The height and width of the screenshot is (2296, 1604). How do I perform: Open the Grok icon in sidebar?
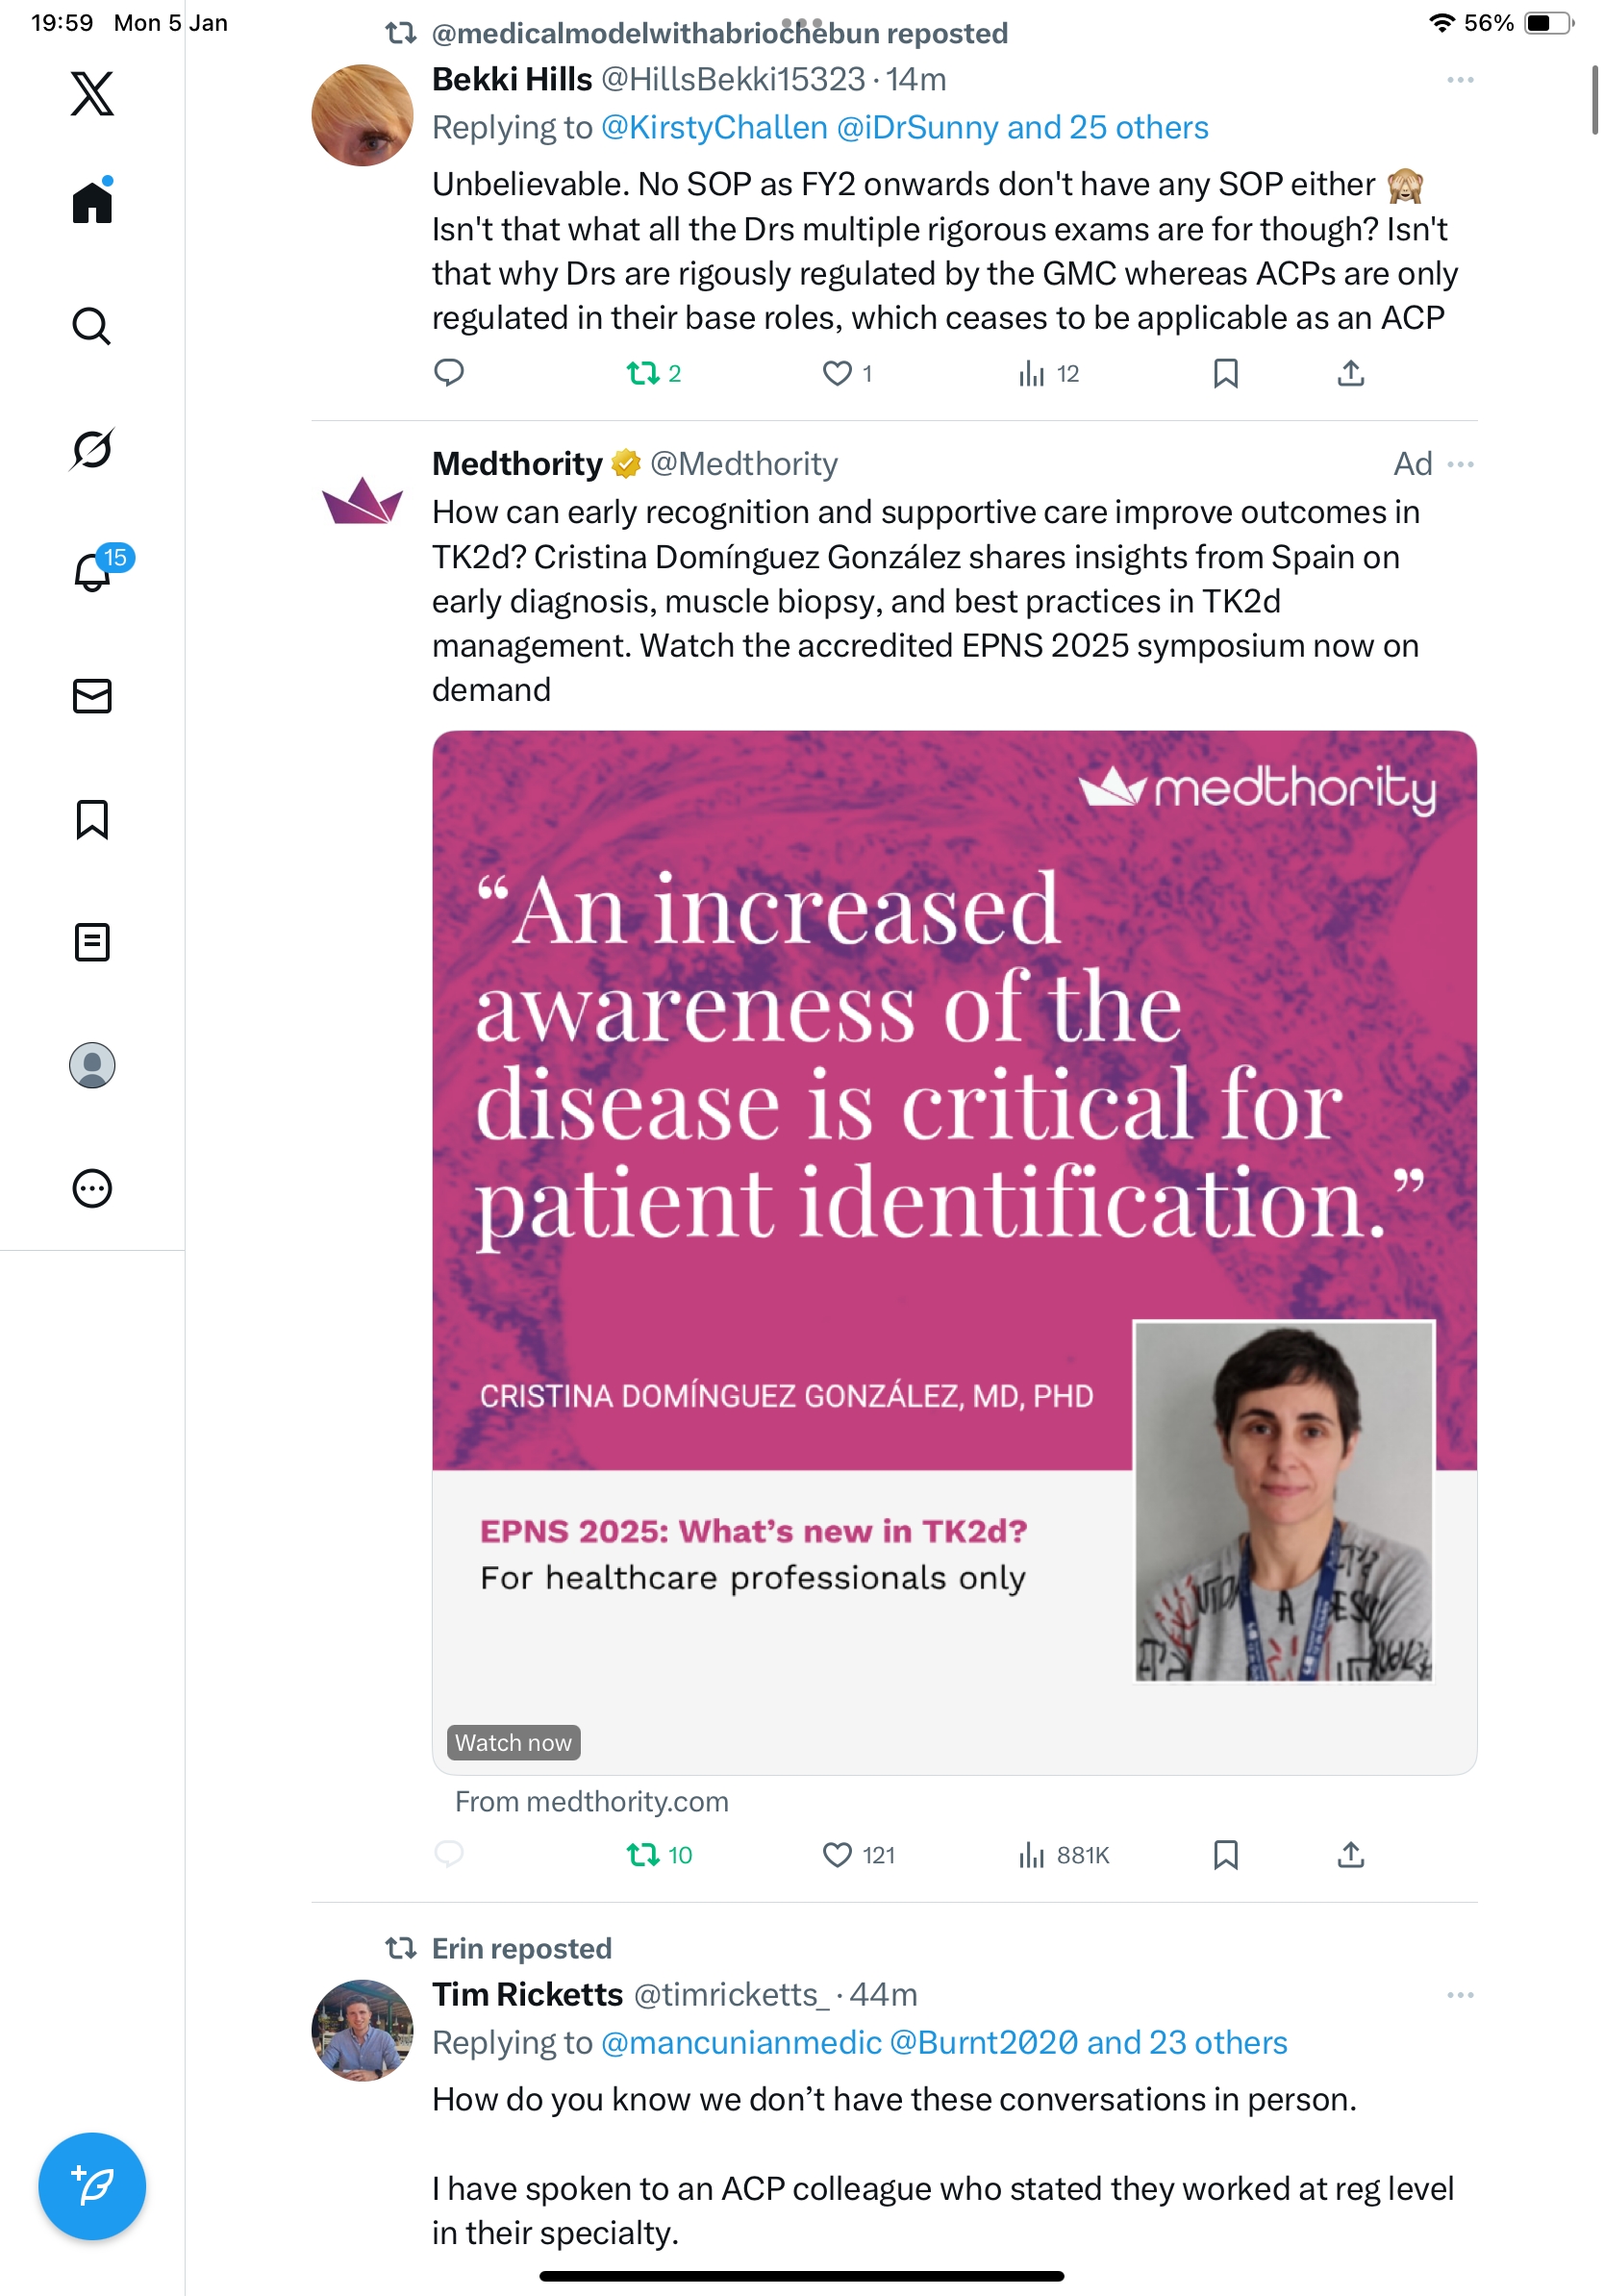(92, 449)
